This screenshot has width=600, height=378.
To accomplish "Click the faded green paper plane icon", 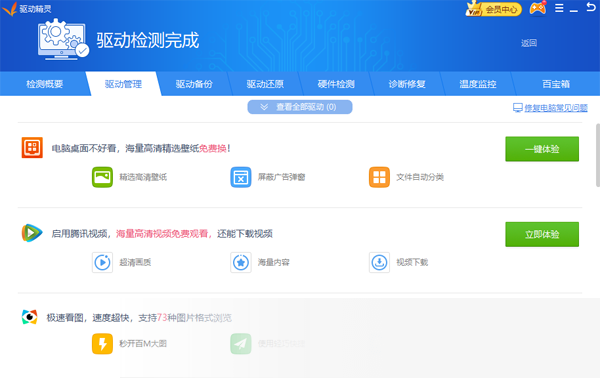I will tap(241, 344).
